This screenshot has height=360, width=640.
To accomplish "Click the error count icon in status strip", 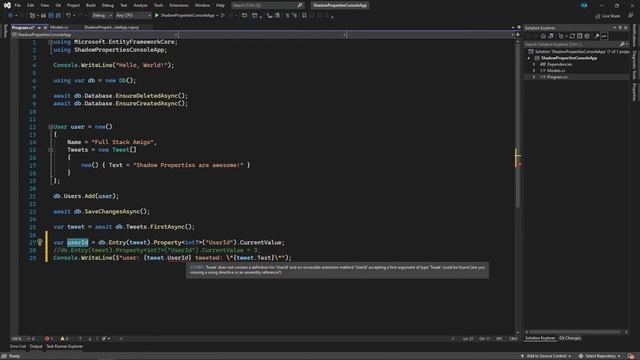I will pos(47,338).
